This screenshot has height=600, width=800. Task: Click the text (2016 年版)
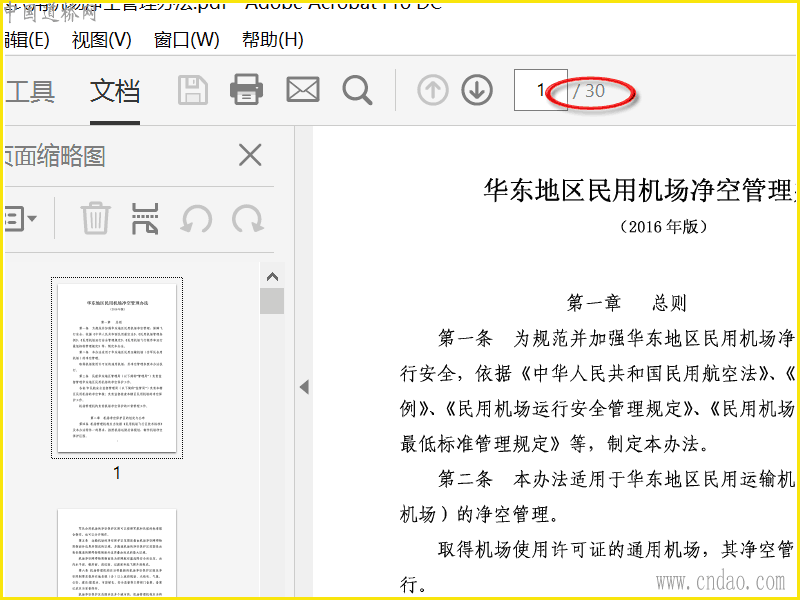(x=663, y=227)
